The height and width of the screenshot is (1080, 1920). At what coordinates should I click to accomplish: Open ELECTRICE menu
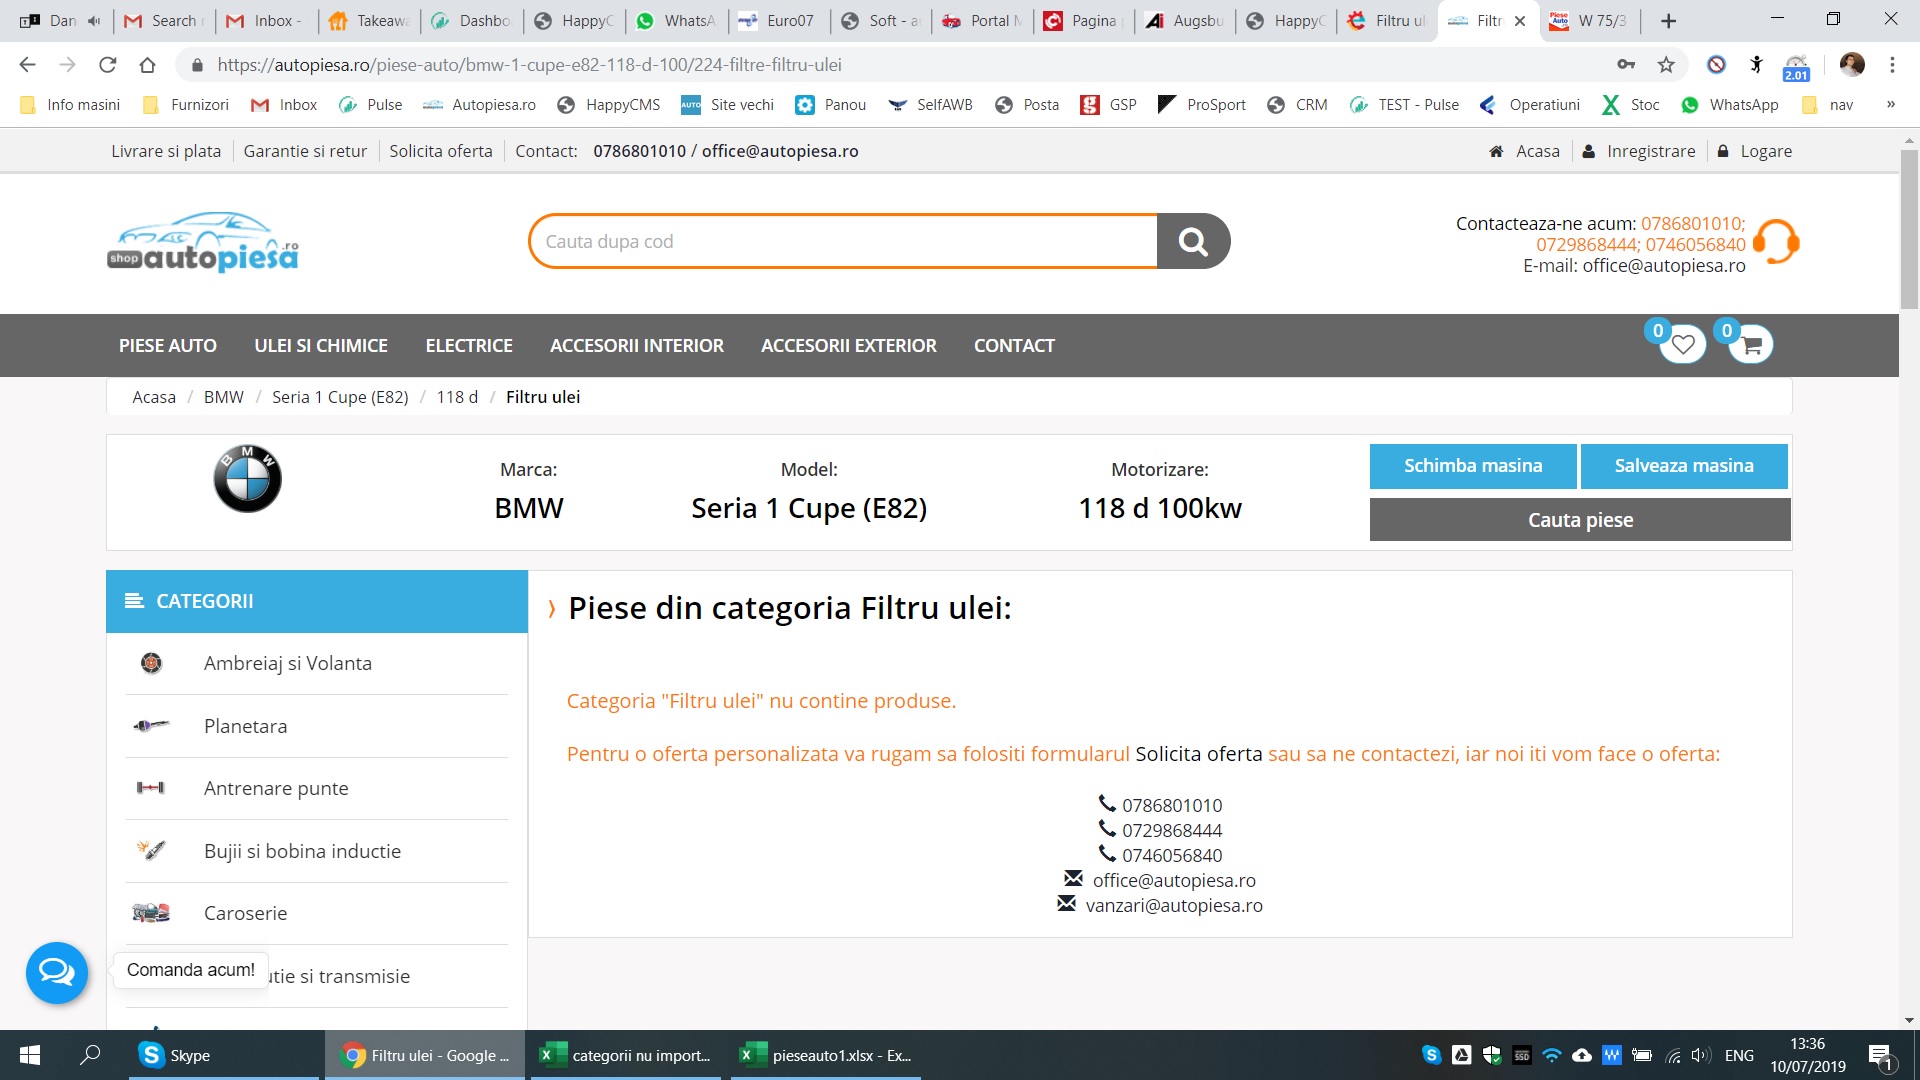(469, 346)
